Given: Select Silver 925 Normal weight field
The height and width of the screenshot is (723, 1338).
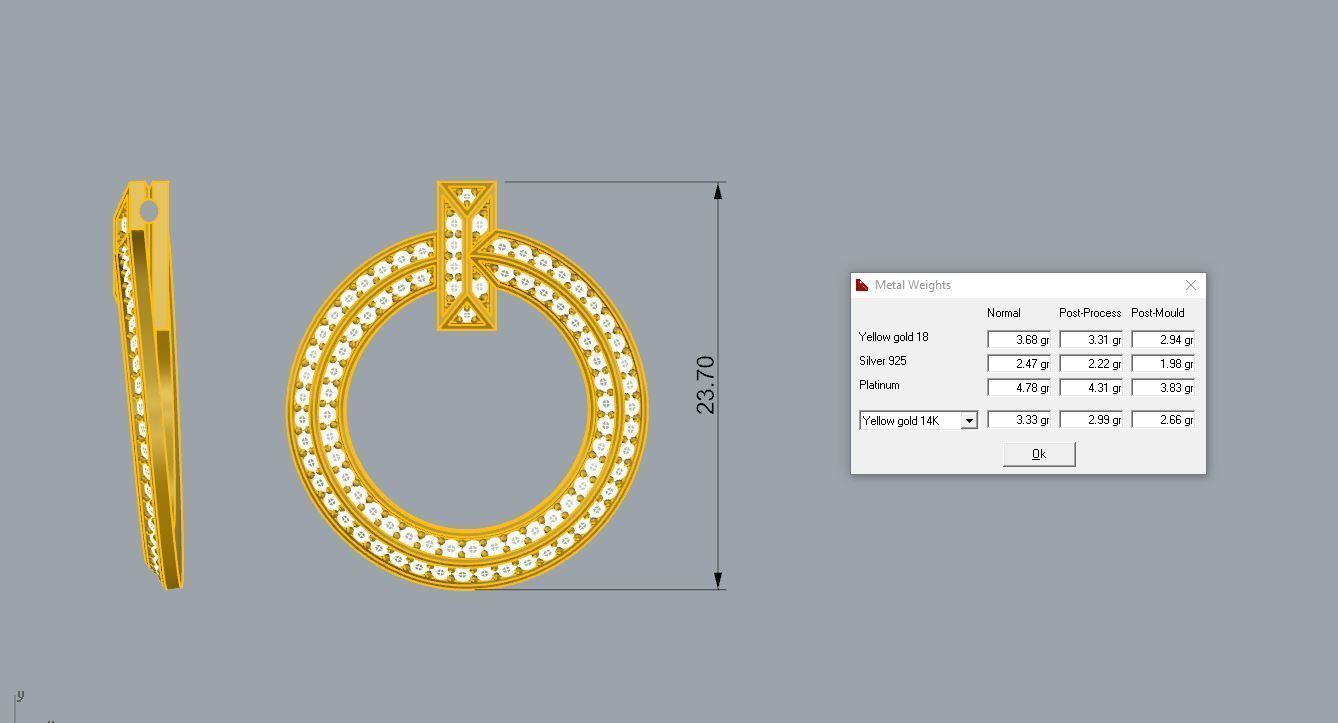Looking at the screenshot, I should 1019,364.
